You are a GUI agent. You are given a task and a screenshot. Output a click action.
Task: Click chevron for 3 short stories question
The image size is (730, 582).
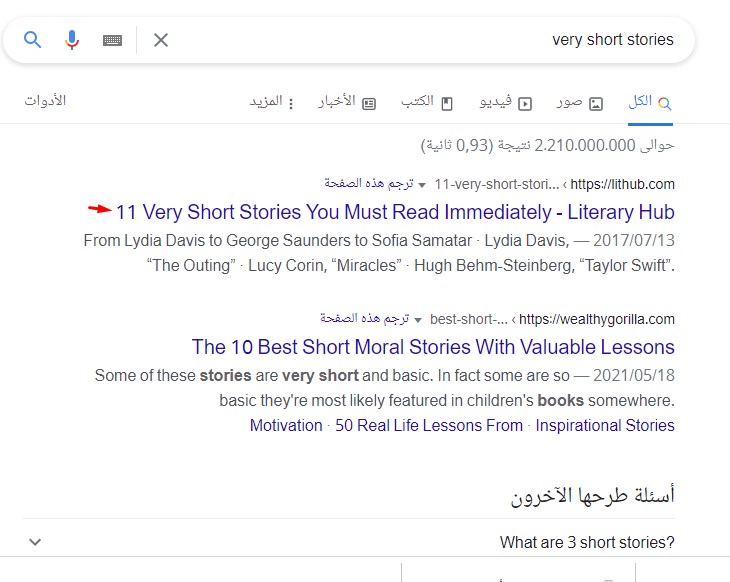coord(35,542)
